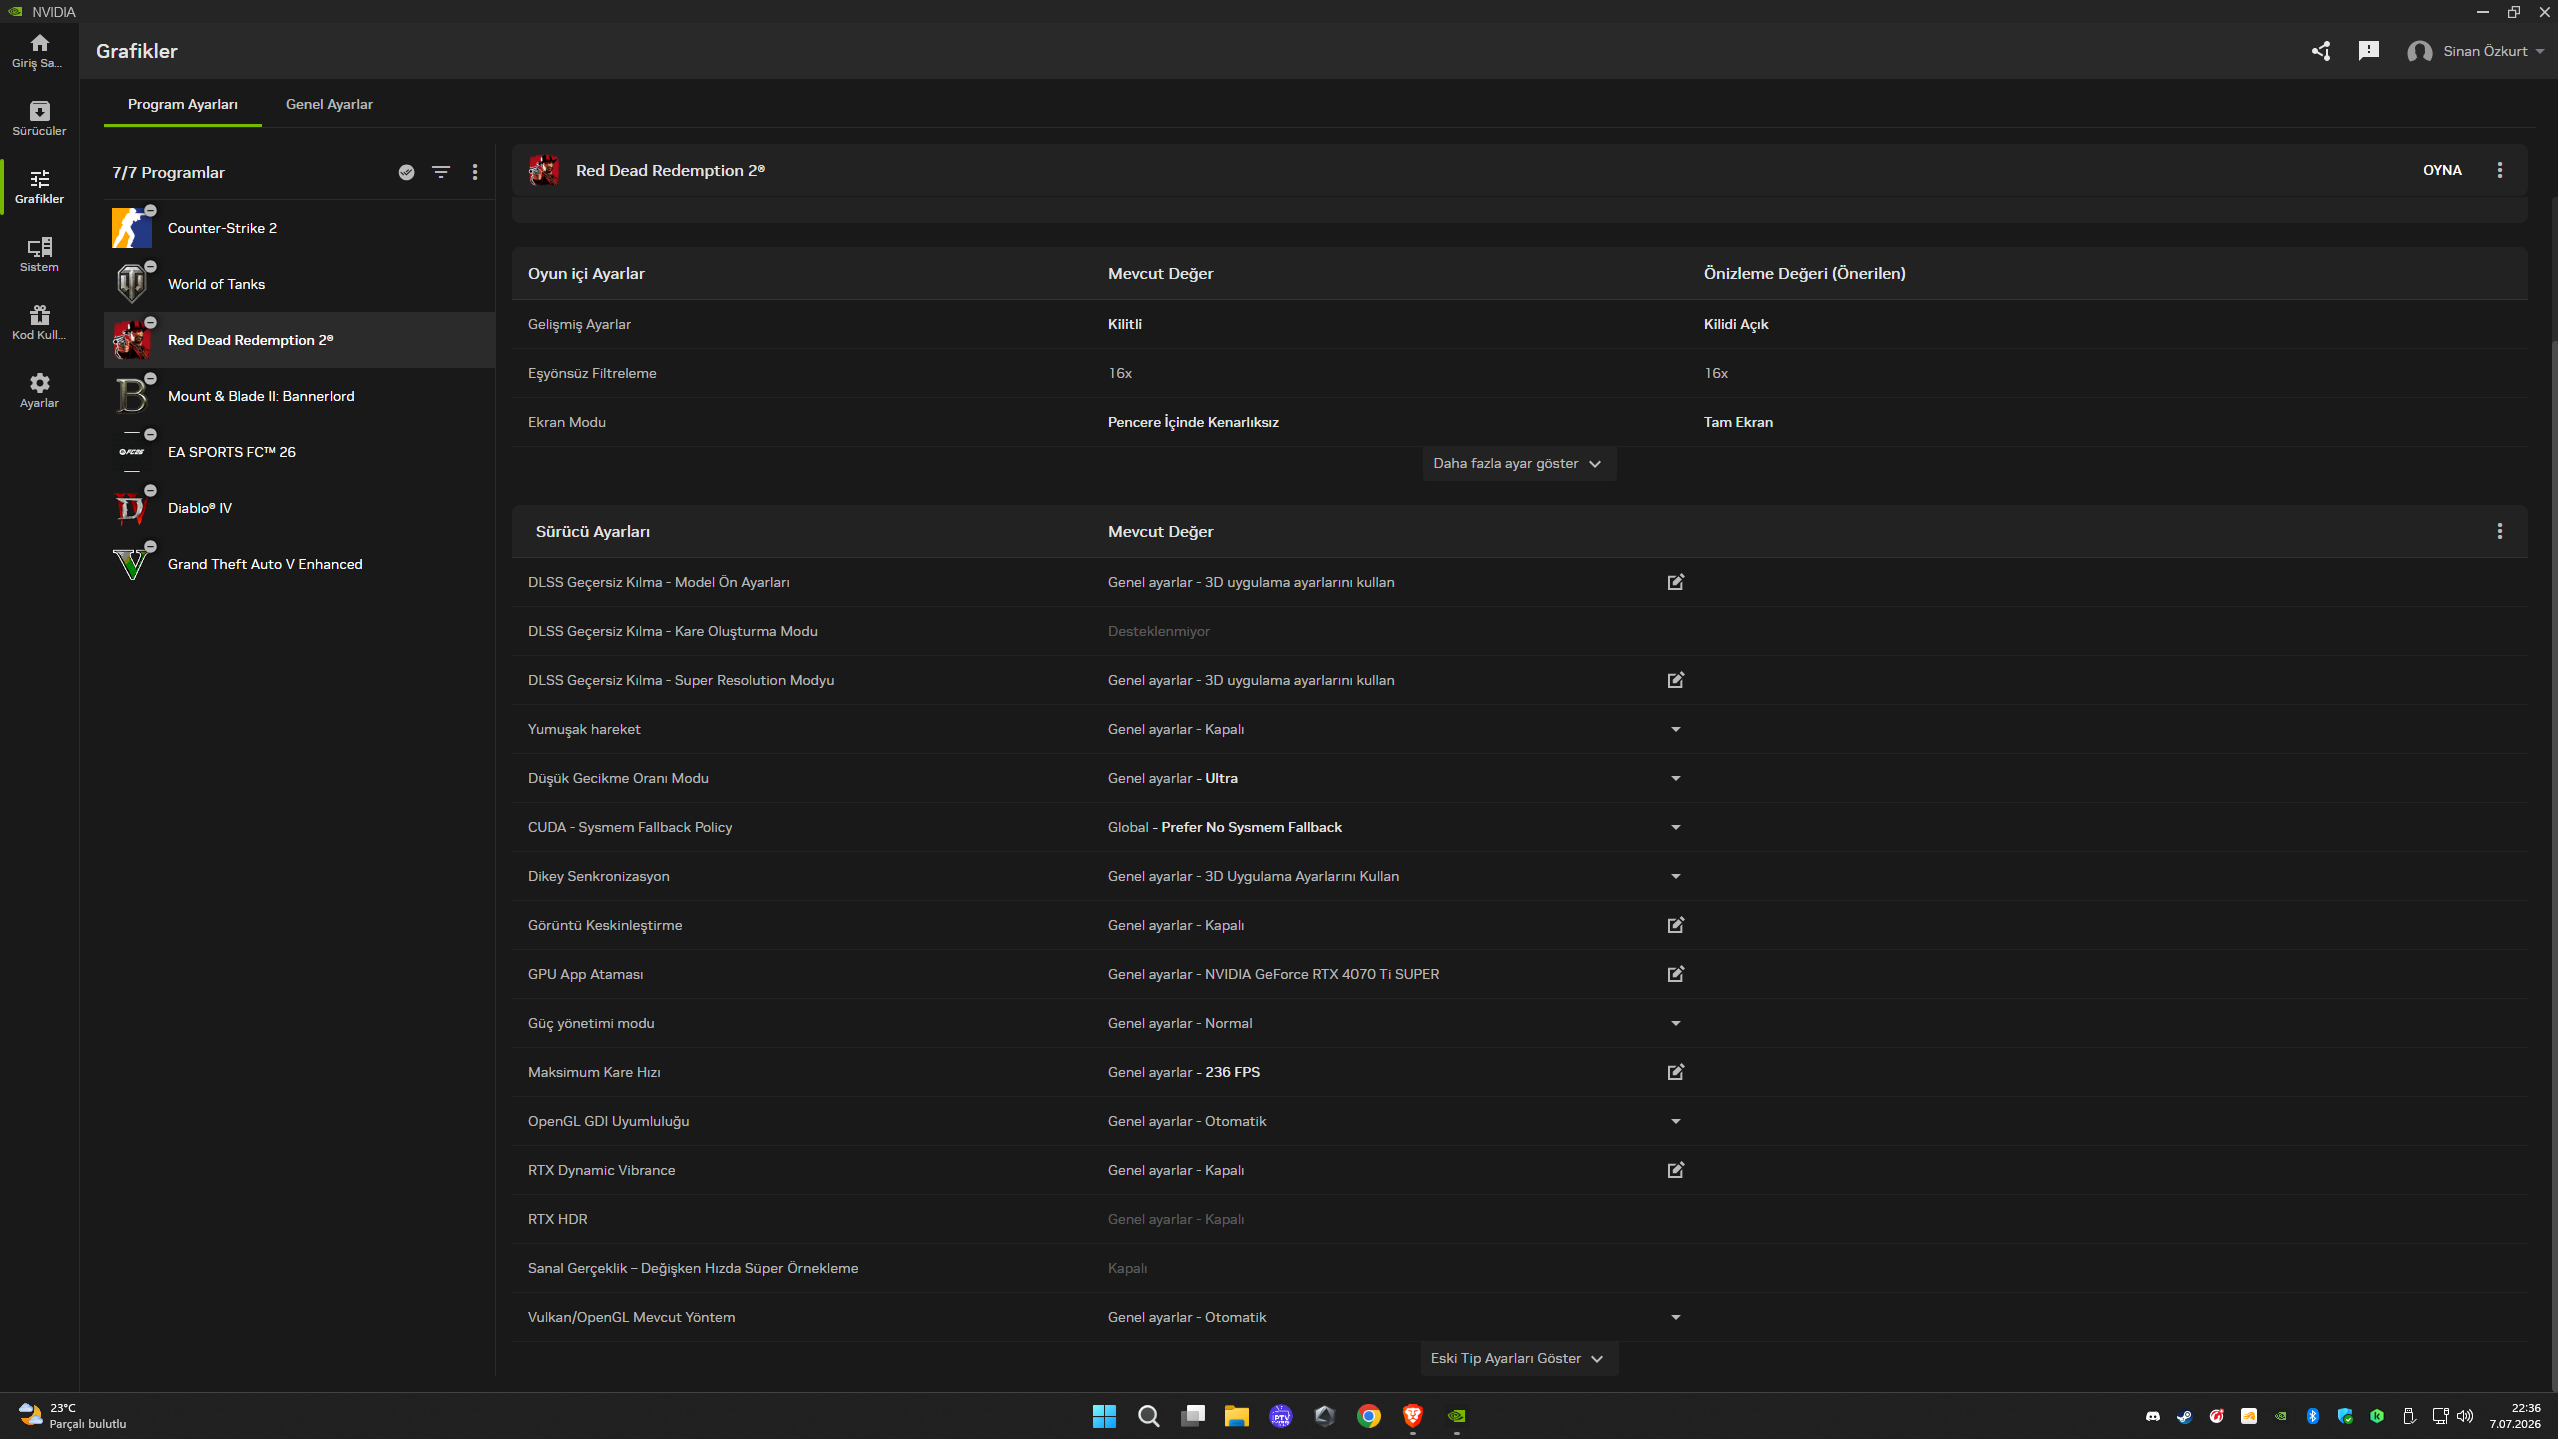Open the Dikey Senkronizasyon dropdown

pyautogui.click(x=1676, y=876)
